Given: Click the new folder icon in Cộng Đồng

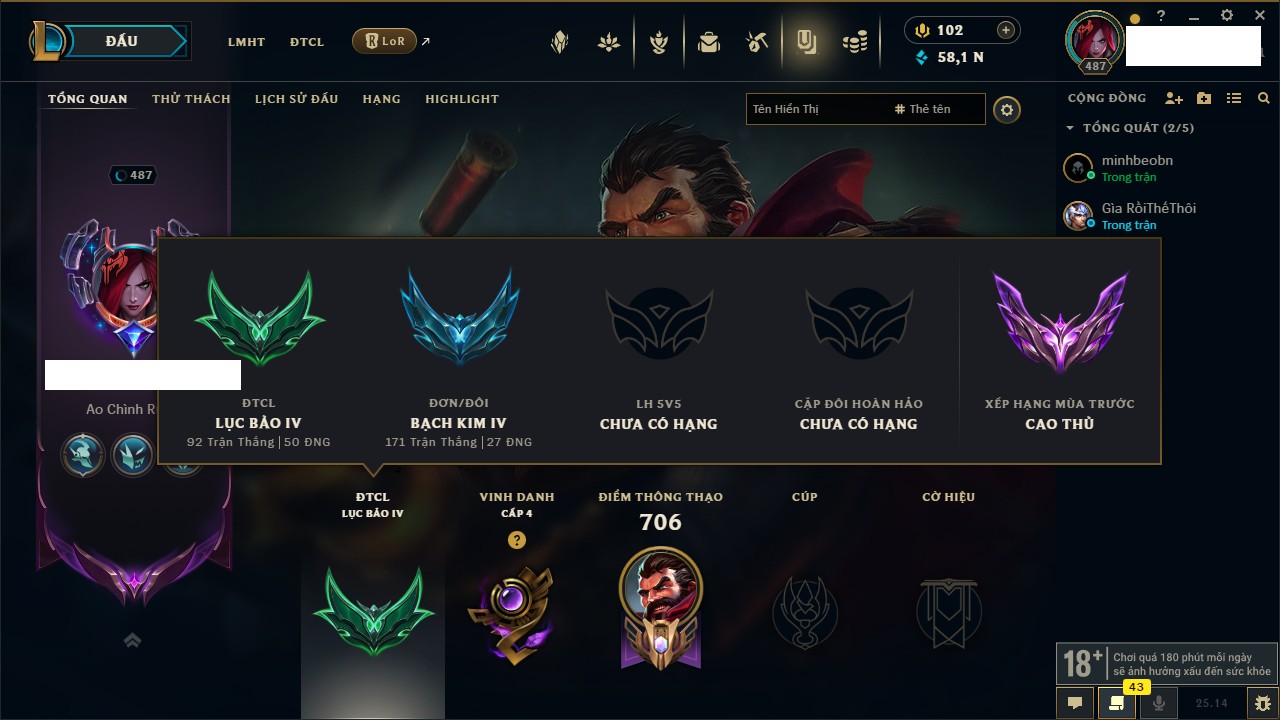Looking at the screenshot, I should click(1204, 98).
